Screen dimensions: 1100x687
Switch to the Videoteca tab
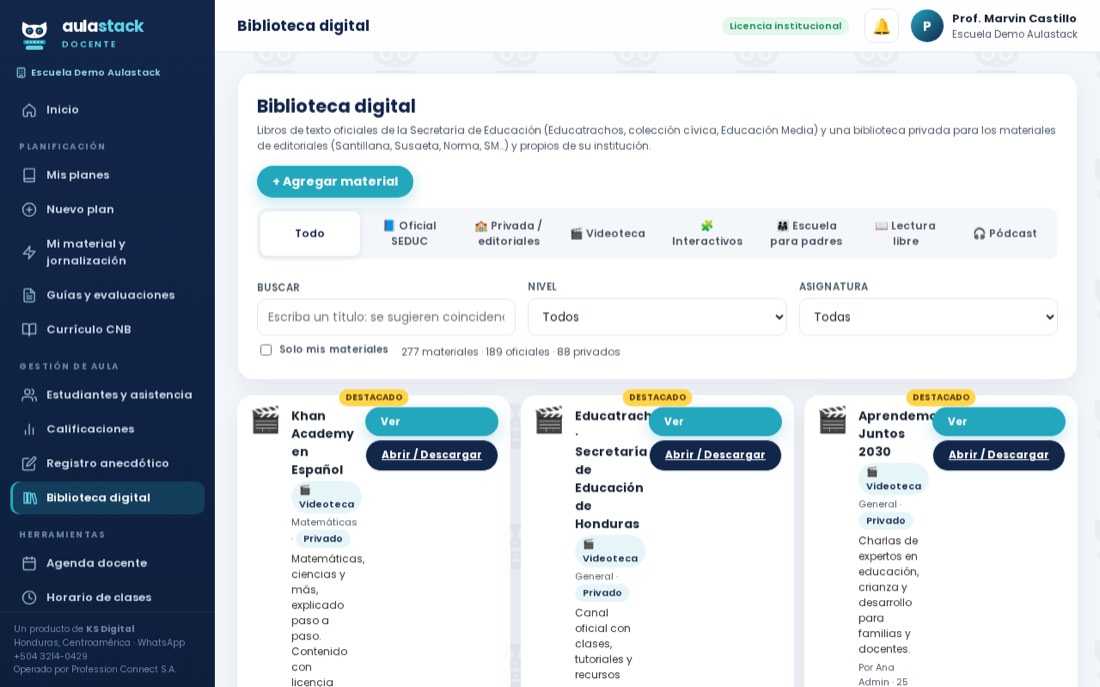608,234
